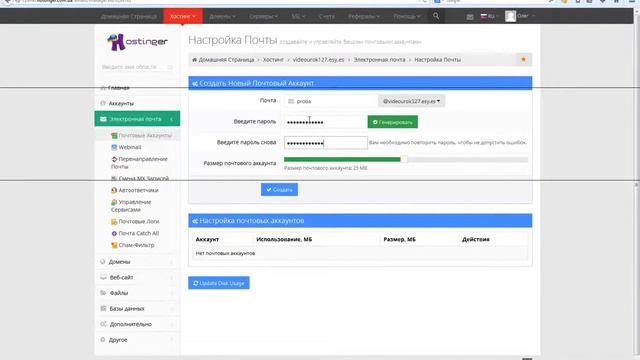This screenshot has width=640, height=360.
Task: Click the Update Disk Usage button
Action: pyautogui.click(x=219, y=283)
